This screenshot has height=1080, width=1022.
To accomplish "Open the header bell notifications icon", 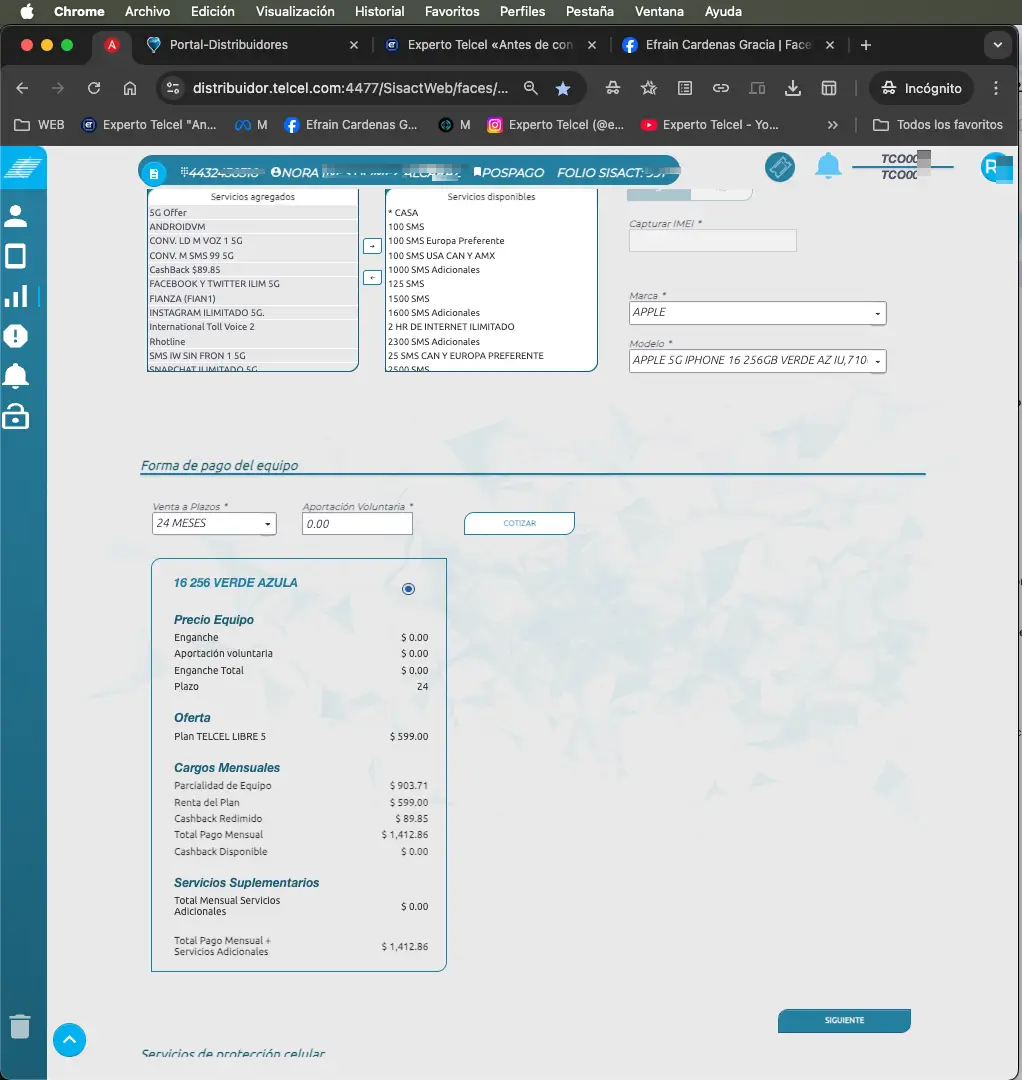I will (x=828, y=166).
